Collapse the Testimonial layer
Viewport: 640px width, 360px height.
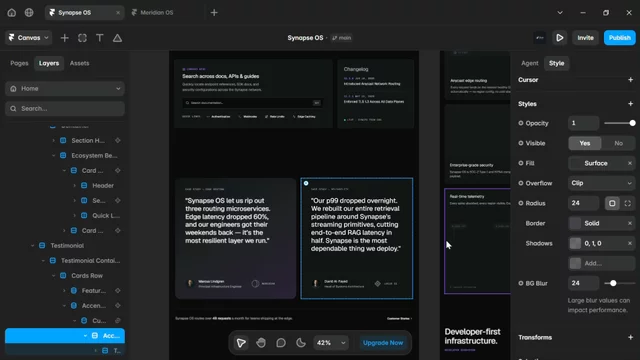click(x=32, y=246)
